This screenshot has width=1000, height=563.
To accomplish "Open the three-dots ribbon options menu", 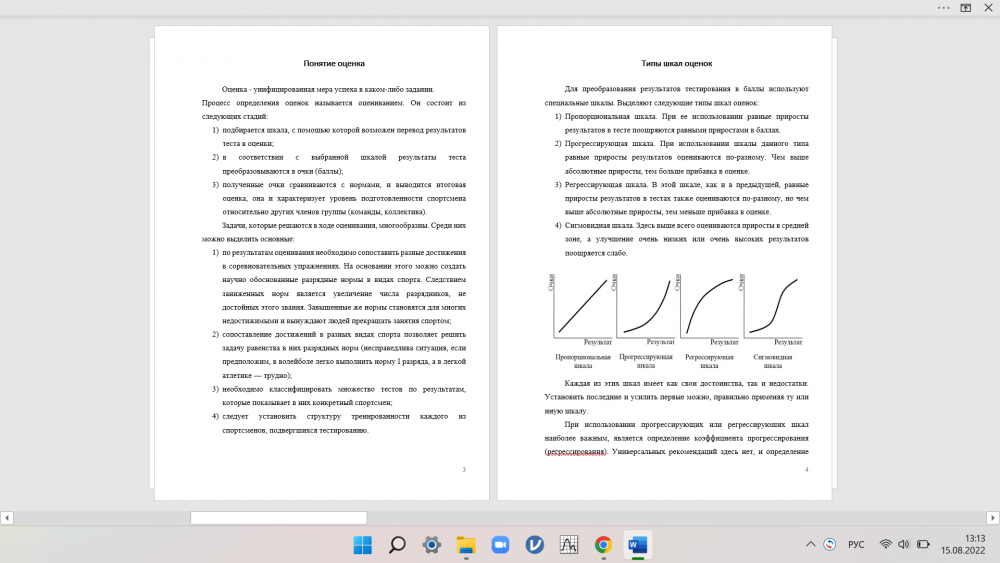I will click(x=943, y=7).
